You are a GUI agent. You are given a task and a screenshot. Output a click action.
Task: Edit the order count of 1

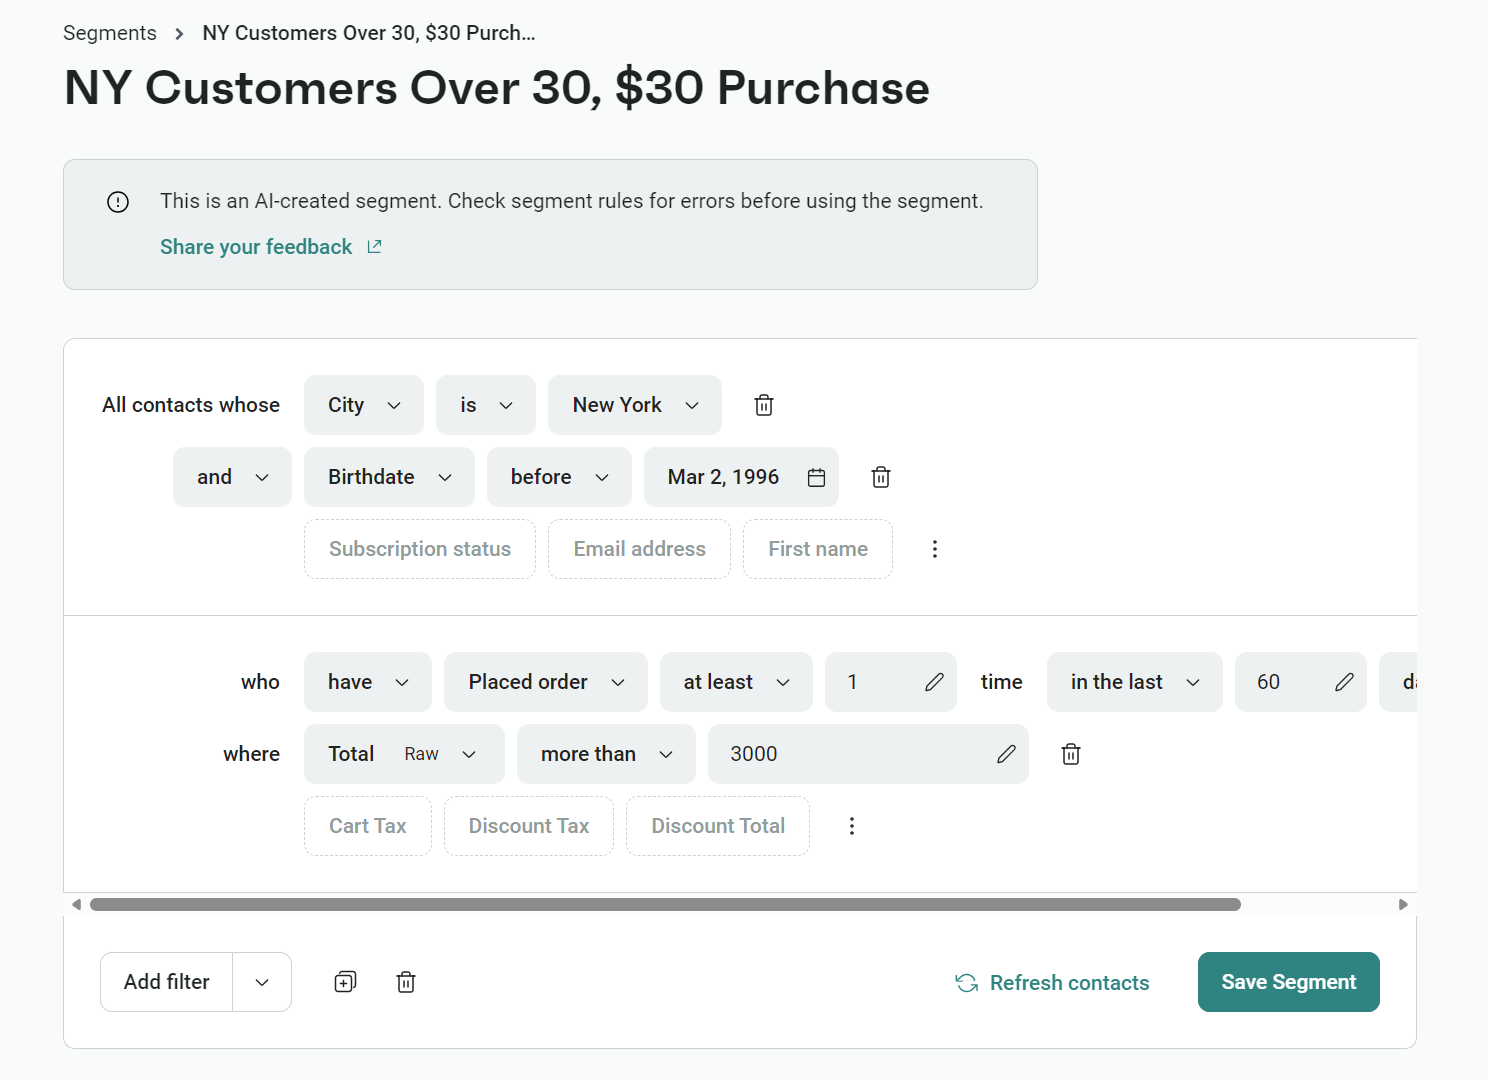[x=933, y=682]
